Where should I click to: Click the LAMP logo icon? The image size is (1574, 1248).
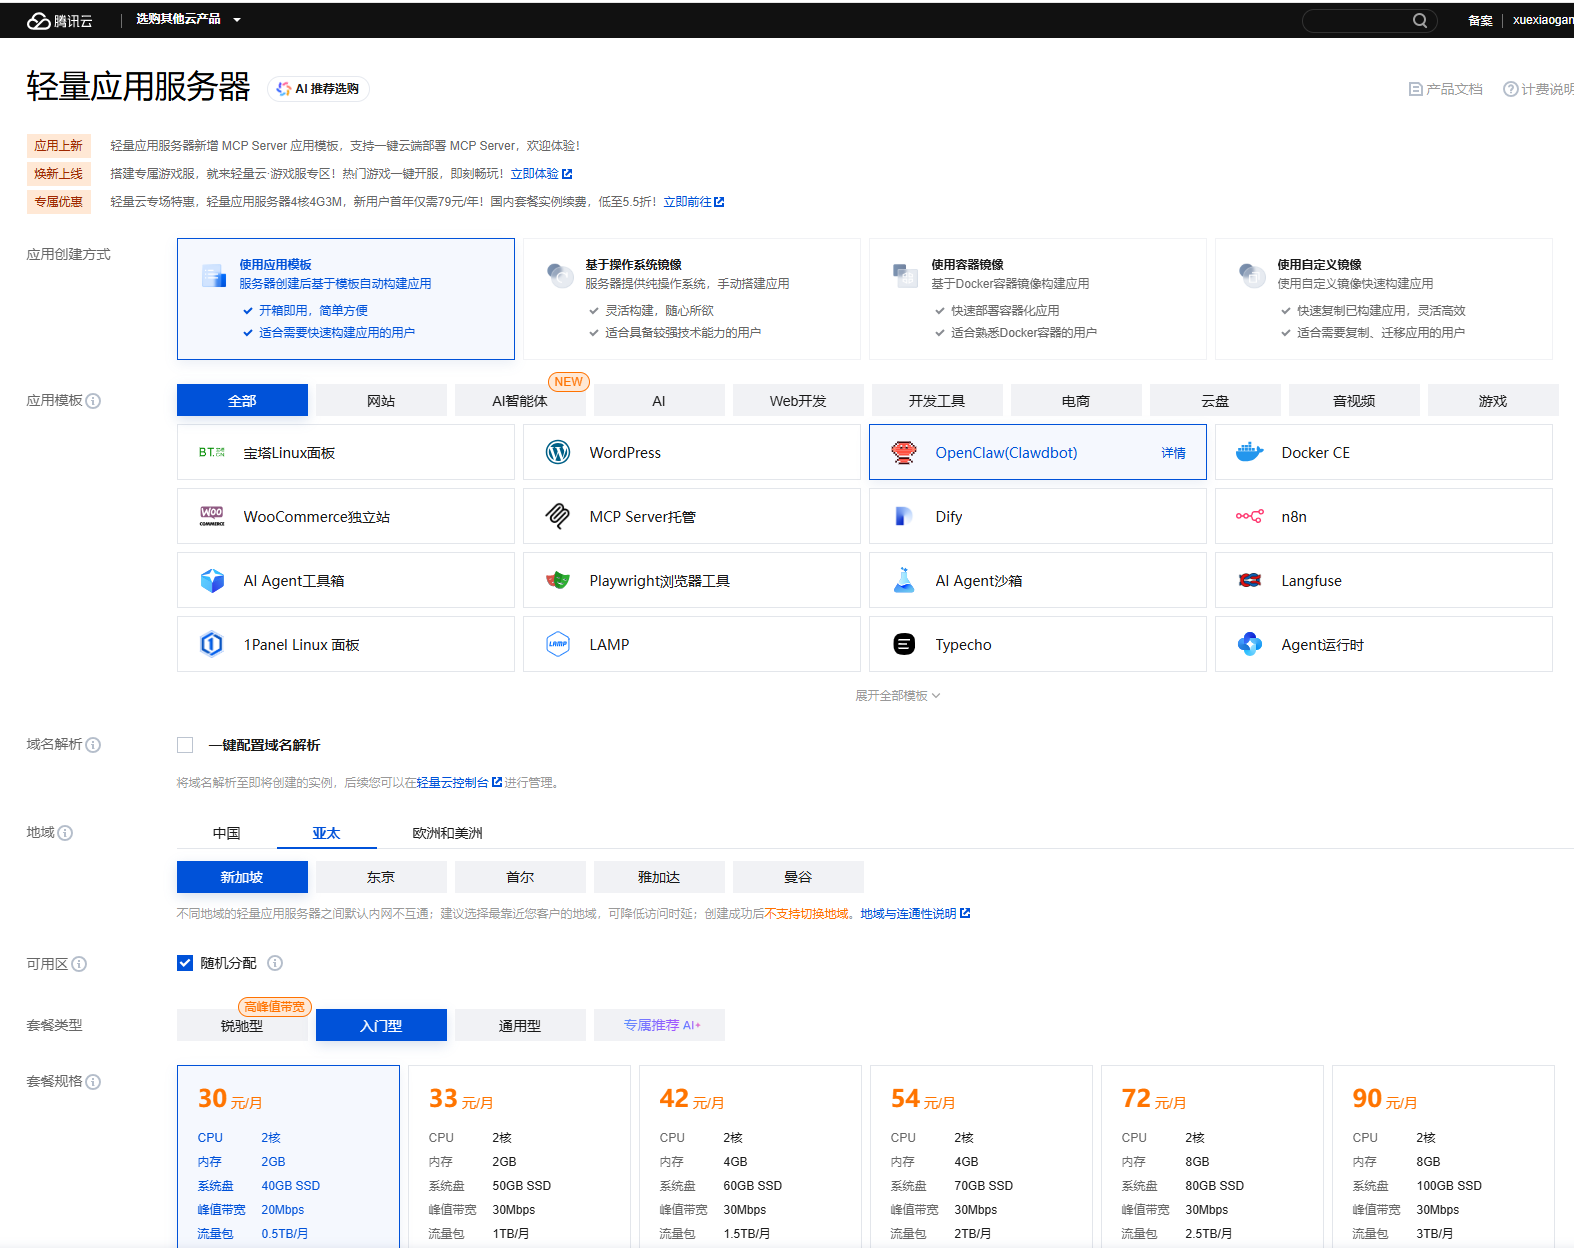pos(558,644)
